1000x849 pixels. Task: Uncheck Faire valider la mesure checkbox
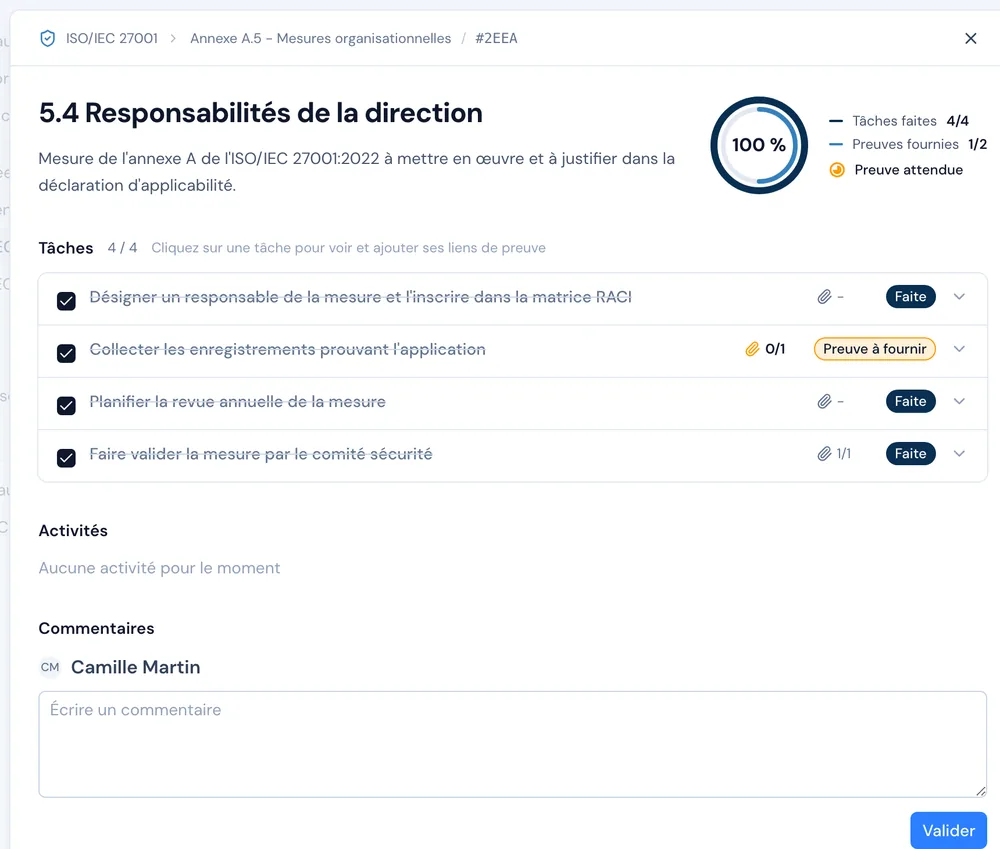[x=66, y=457]
